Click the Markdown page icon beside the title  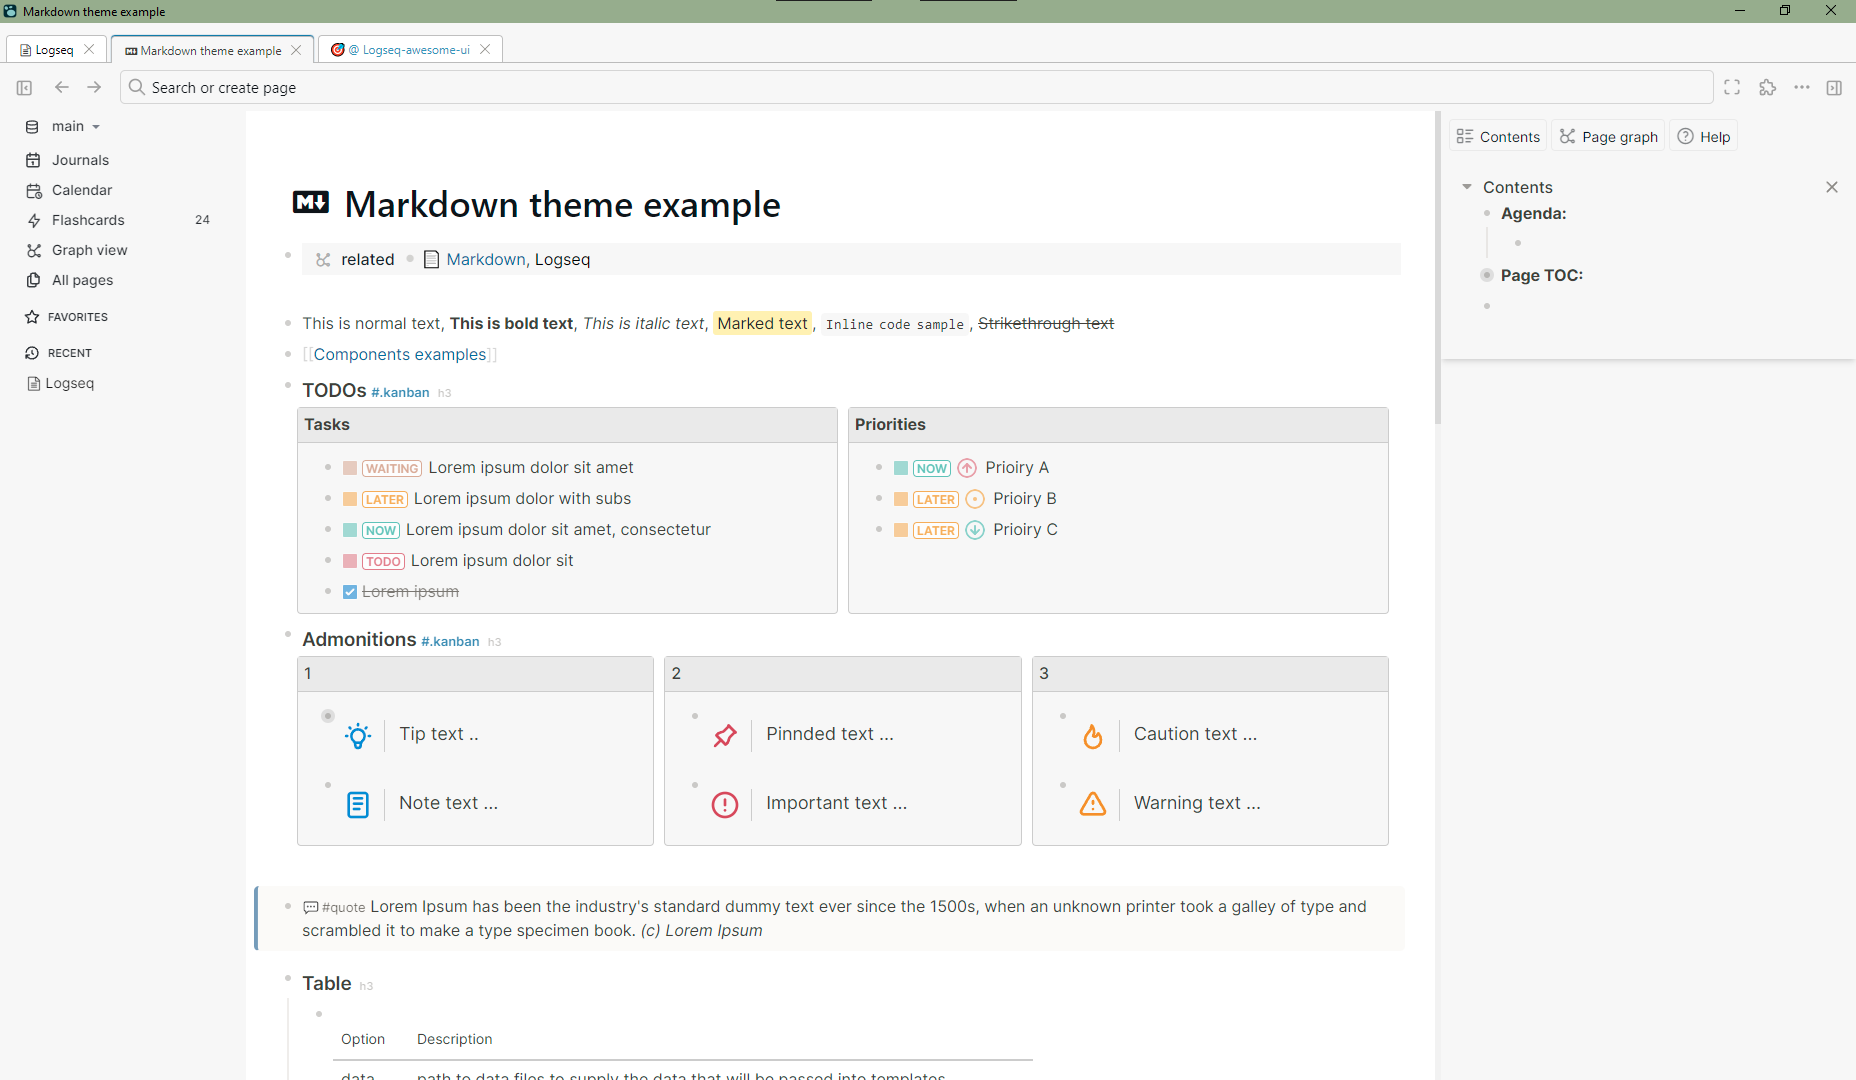311,203
